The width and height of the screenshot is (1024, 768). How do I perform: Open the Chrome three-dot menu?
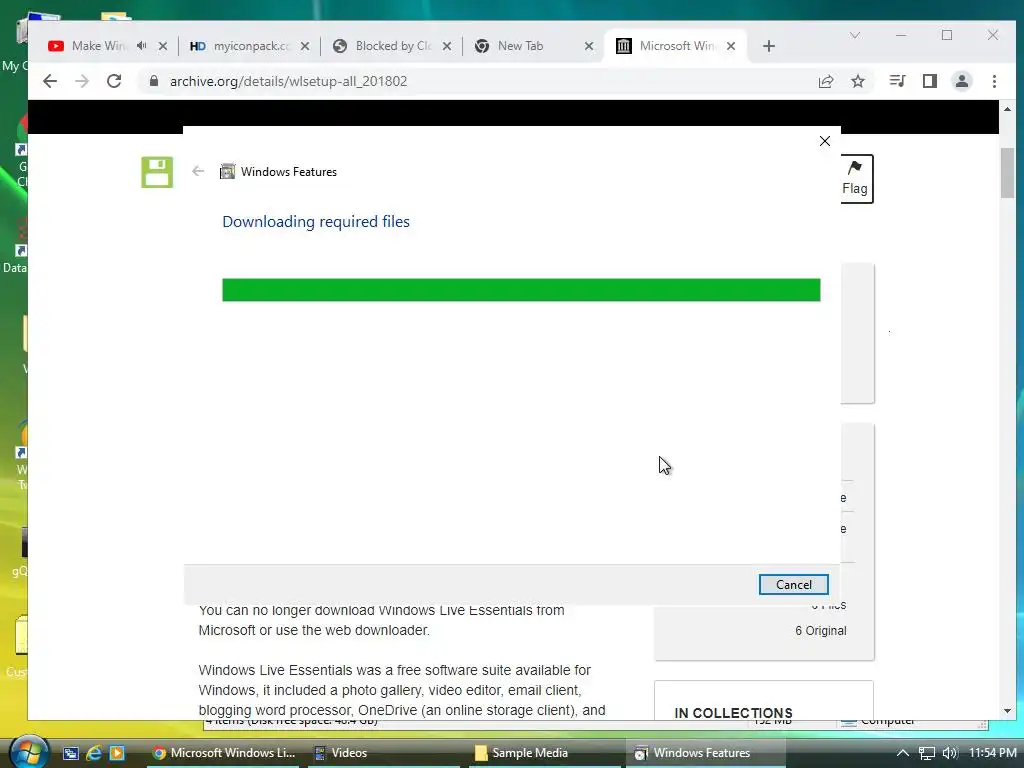(994, 81)
